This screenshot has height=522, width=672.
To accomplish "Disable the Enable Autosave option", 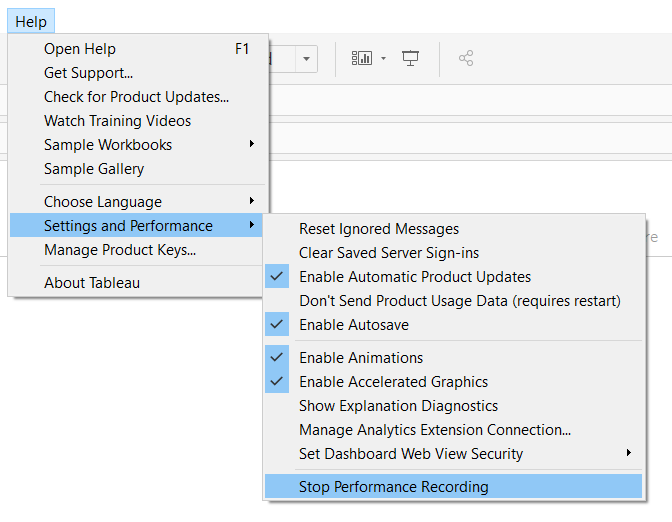I will click(x=353, y=325).
